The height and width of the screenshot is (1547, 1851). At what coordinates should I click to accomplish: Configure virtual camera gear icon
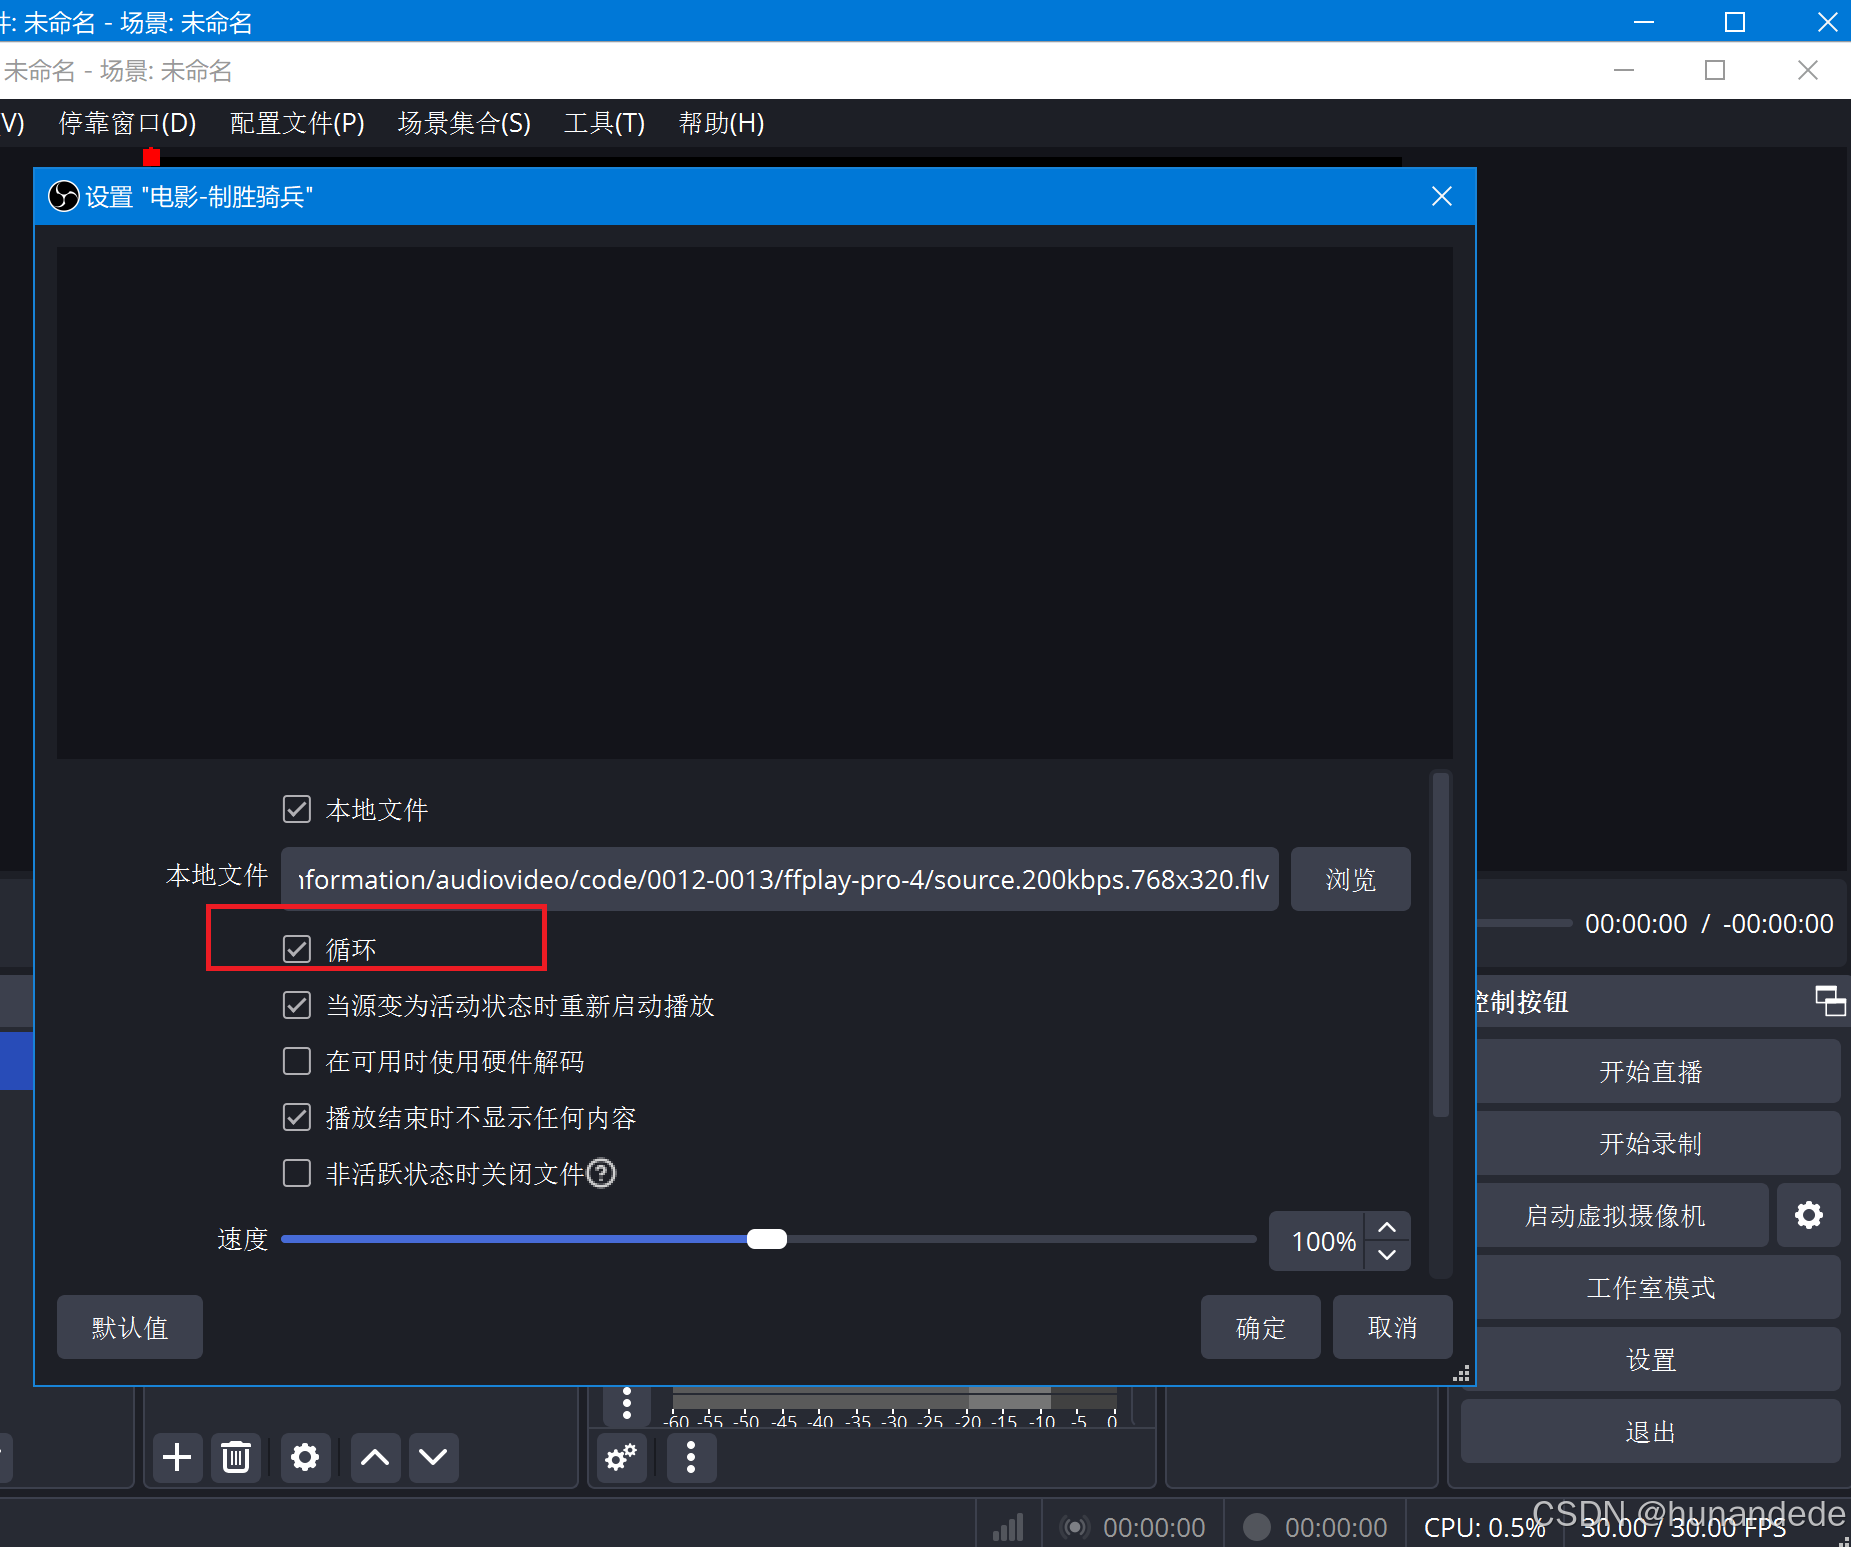(1809, 1215)
